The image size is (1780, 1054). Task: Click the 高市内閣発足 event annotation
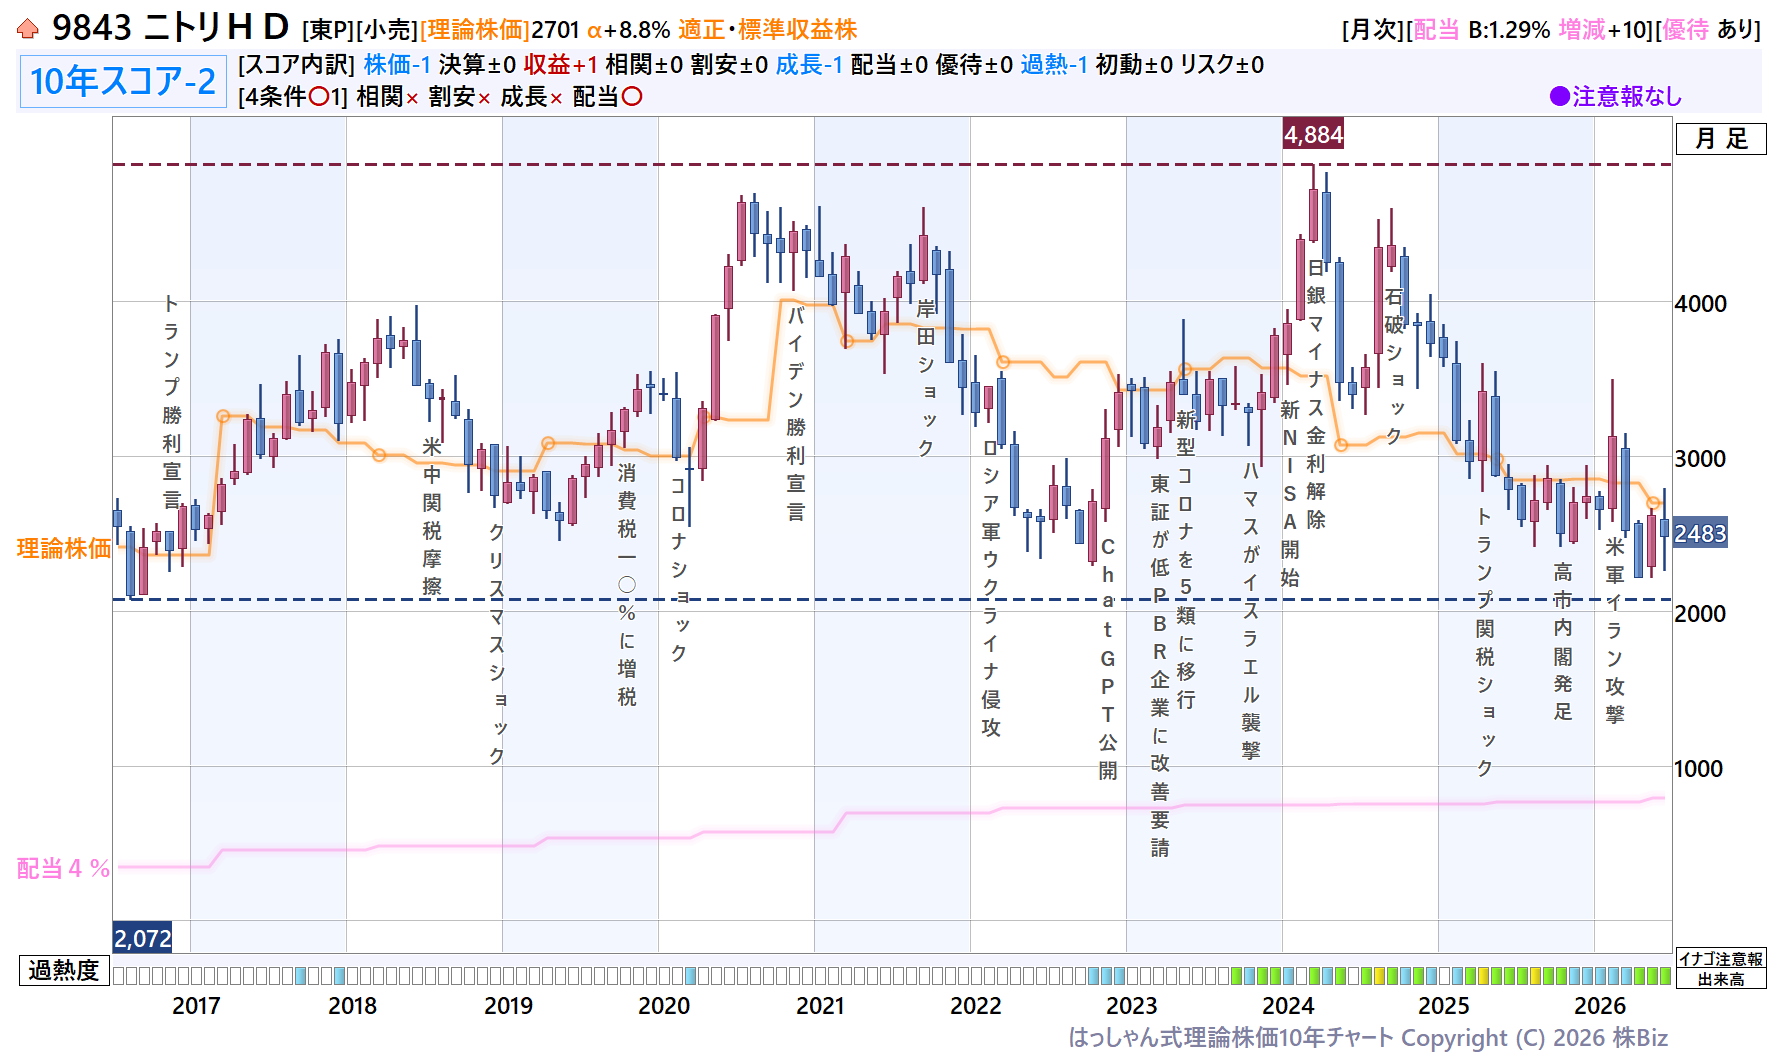(1563, 641)
